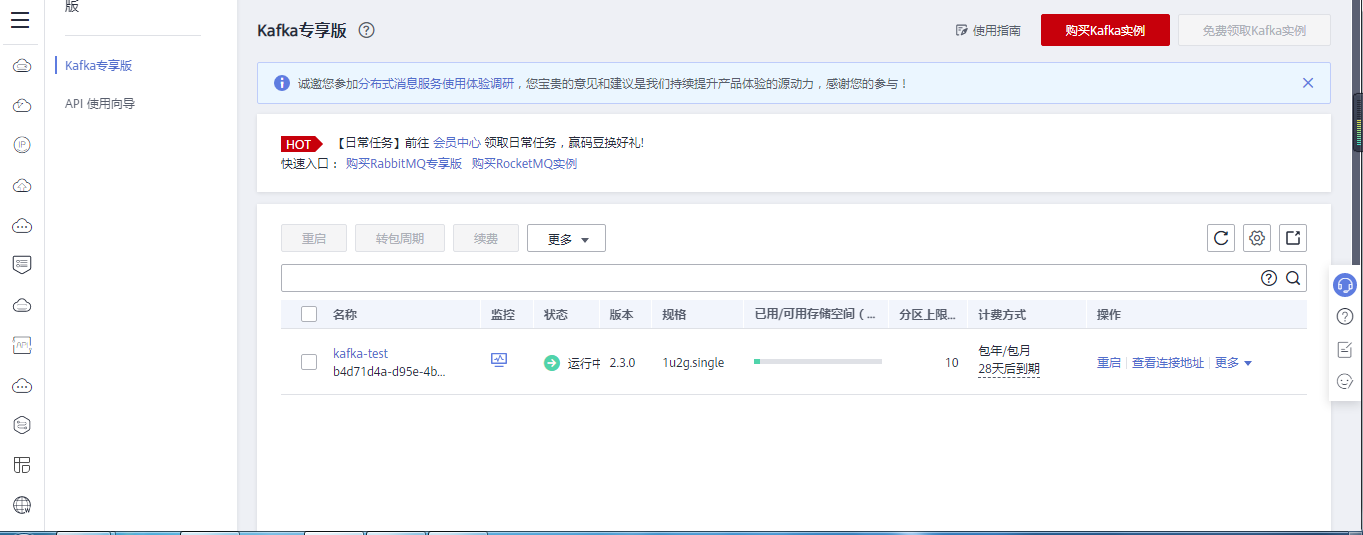Click the 续费 button
This screenshot has height=535, width=1363.
486,238
